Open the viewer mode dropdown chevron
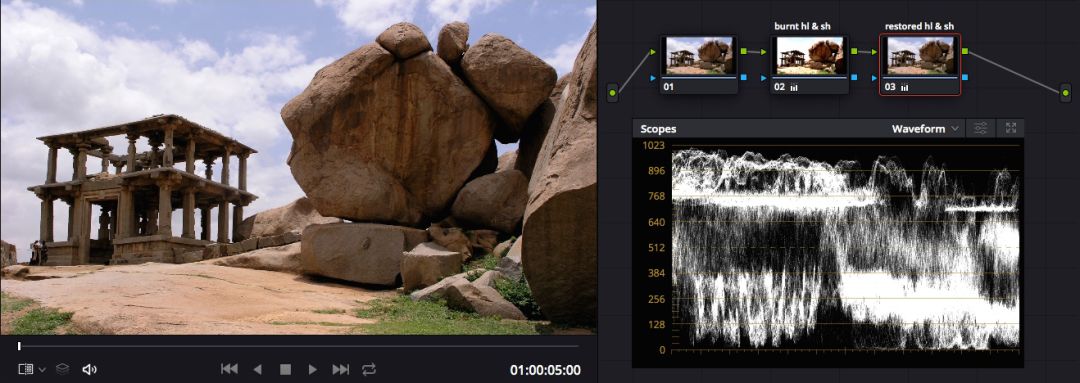This screenshot has width=1080, height=383. click(42, 370)
